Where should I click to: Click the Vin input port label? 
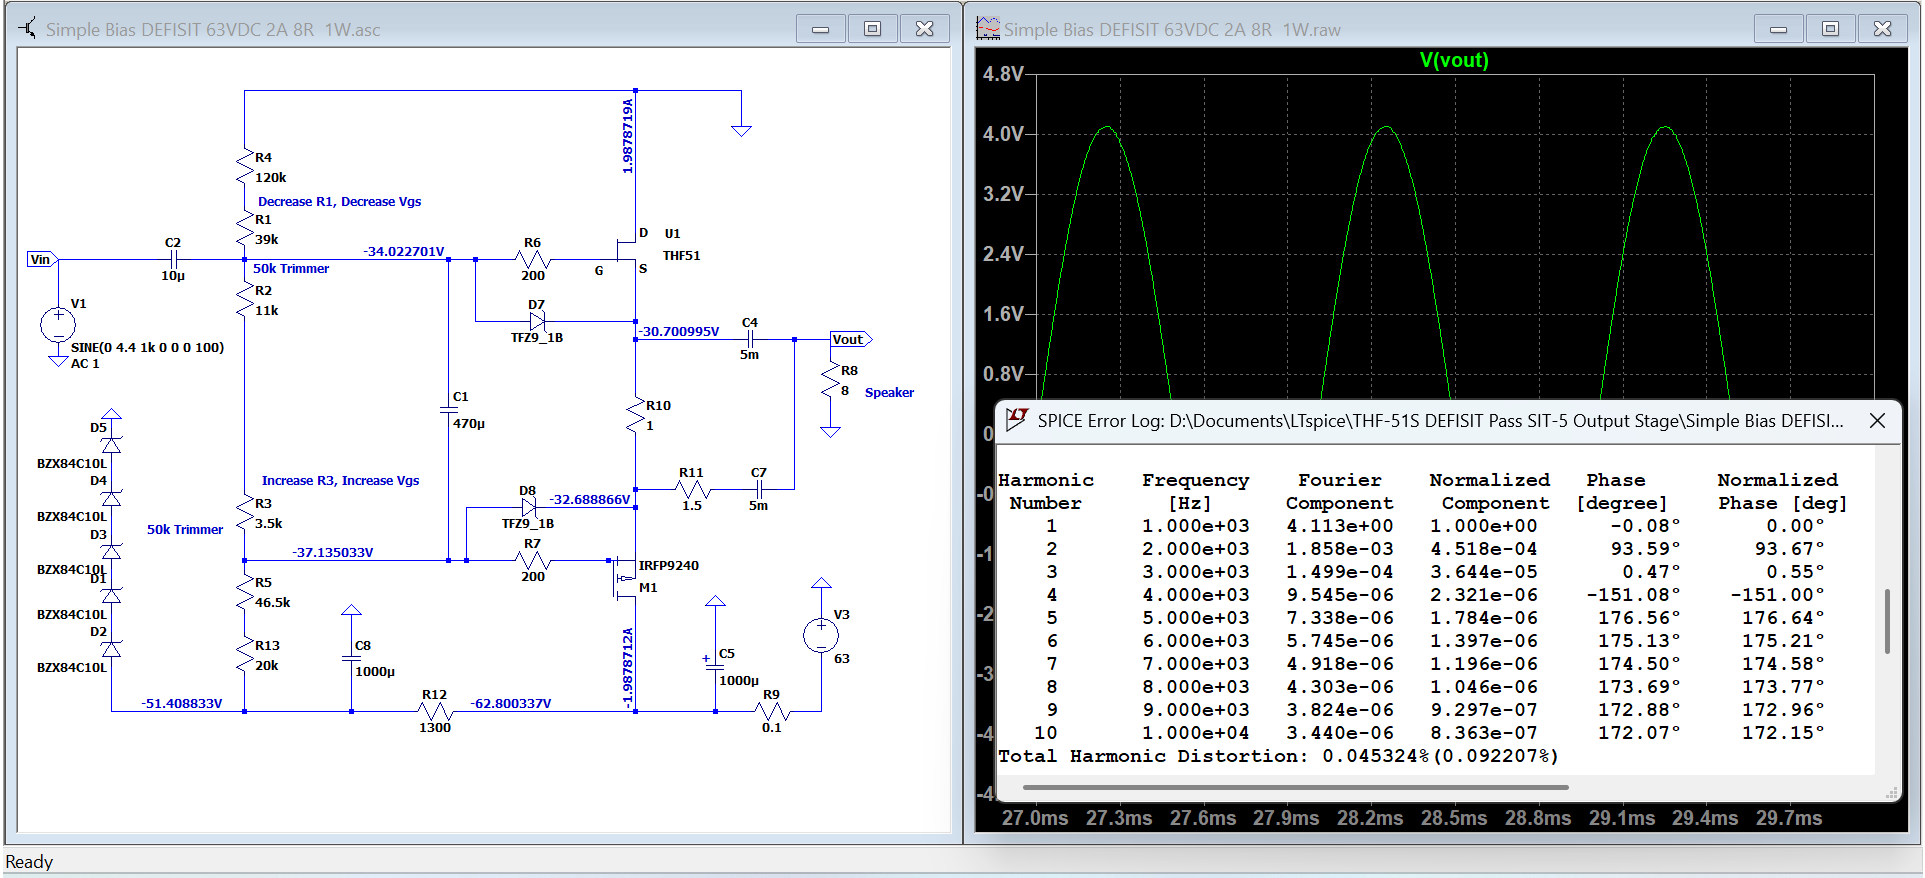[x=41, y=259]
